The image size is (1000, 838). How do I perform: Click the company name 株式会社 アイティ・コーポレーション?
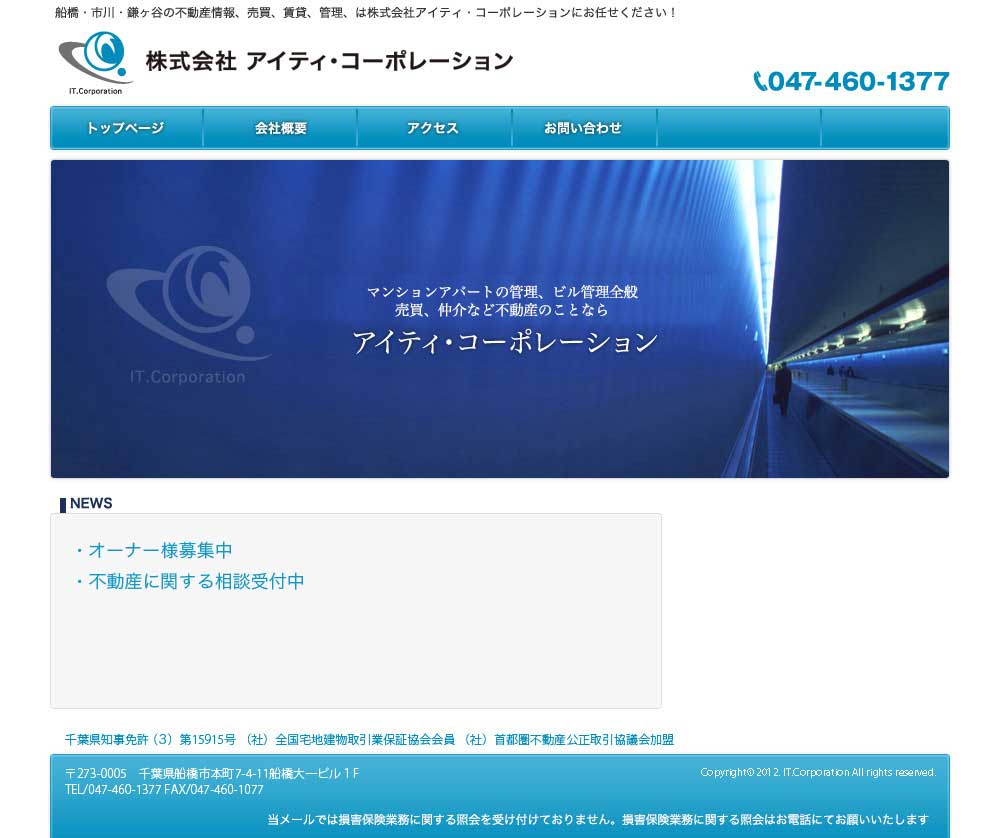(329, 61)
